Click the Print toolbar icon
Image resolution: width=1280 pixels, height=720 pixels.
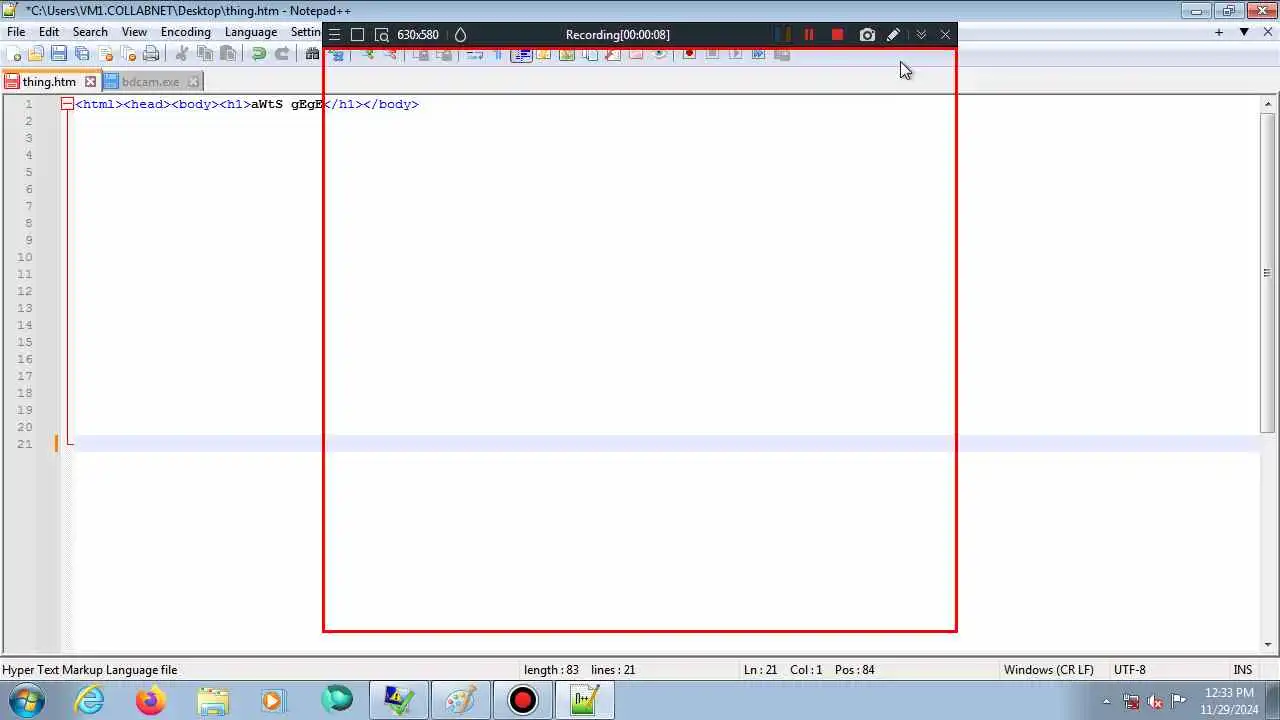click(x=151, y=54)
